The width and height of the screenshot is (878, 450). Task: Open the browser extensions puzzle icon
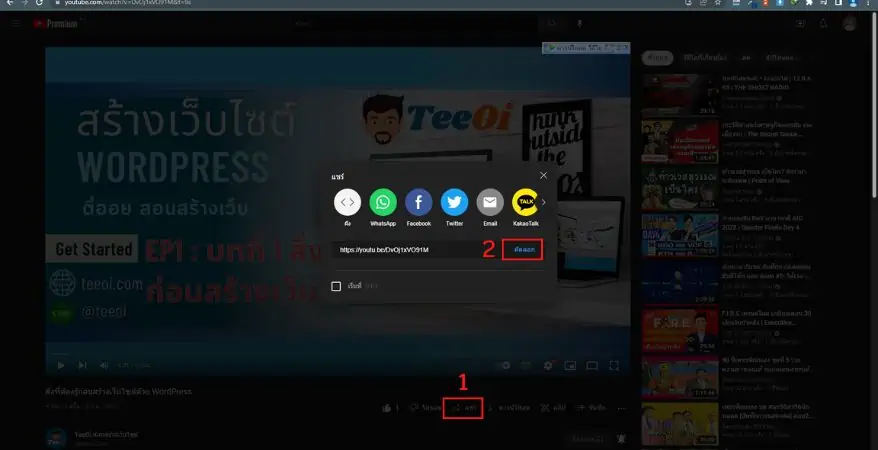coord(809,3)
